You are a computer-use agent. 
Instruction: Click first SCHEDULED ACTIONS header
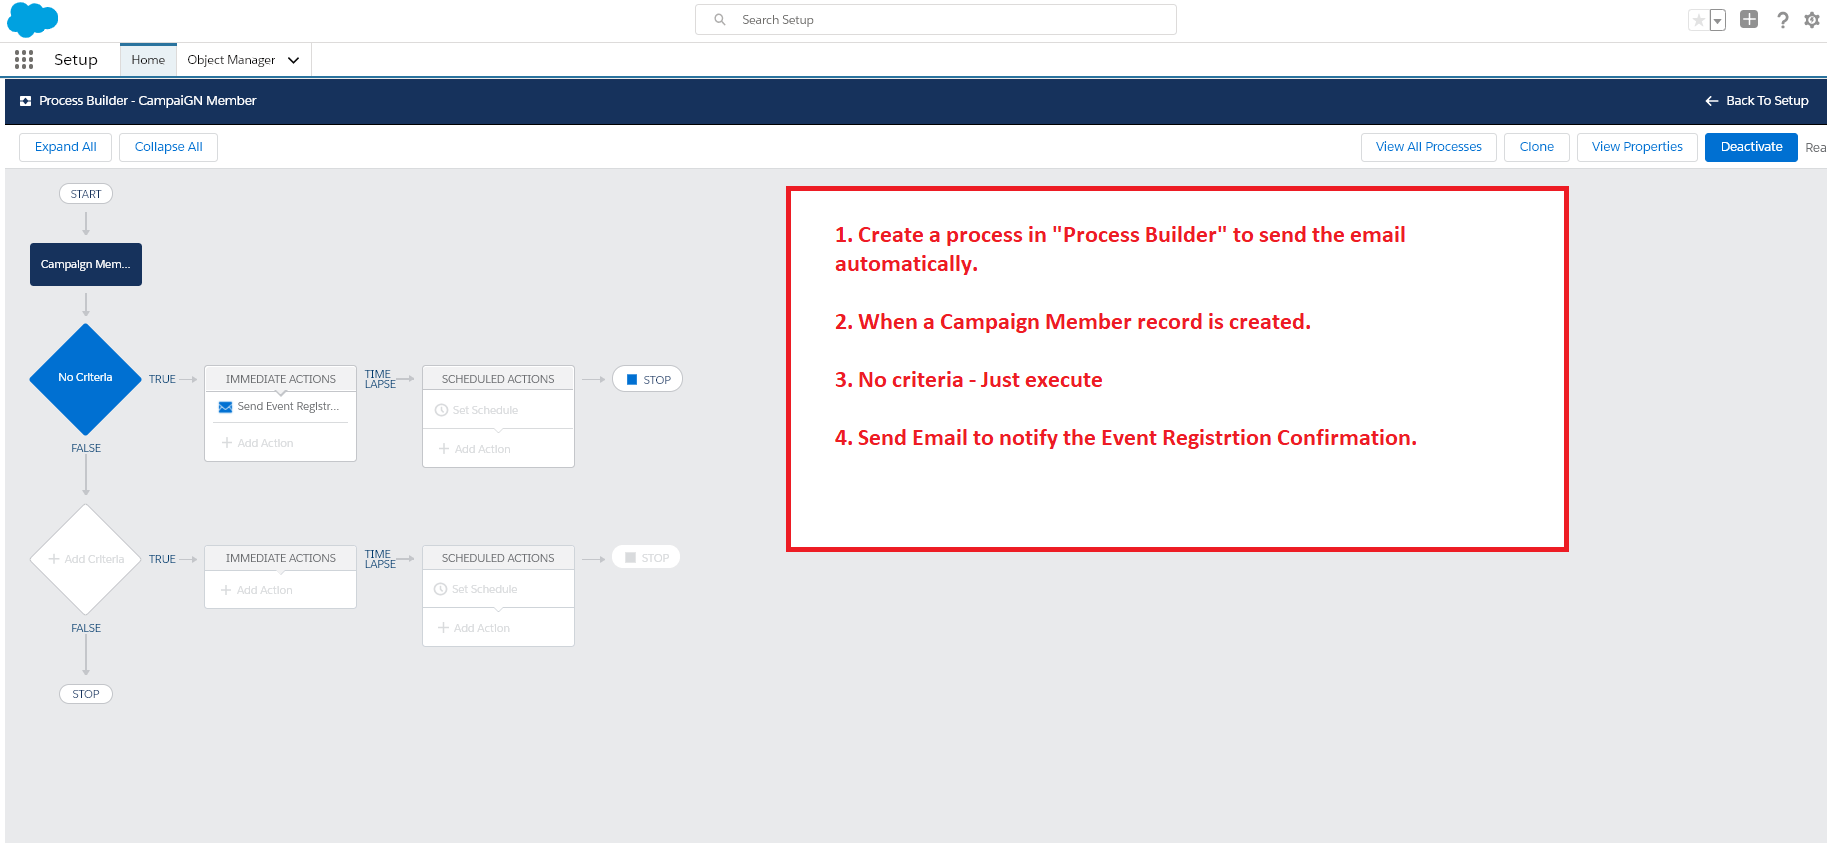click(x=498, y=379)
